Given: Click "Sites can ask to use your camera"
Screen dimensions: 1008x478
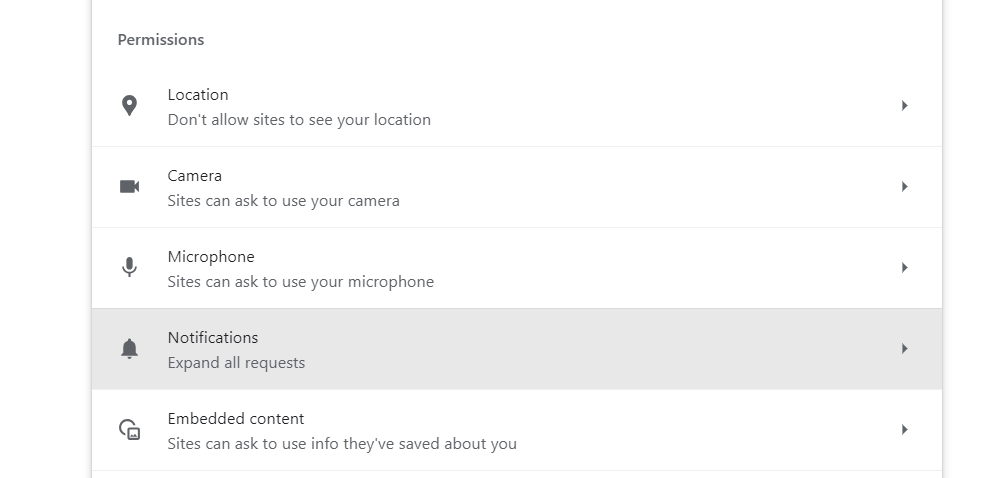Looking at the screenshot, I should point(283,201).
